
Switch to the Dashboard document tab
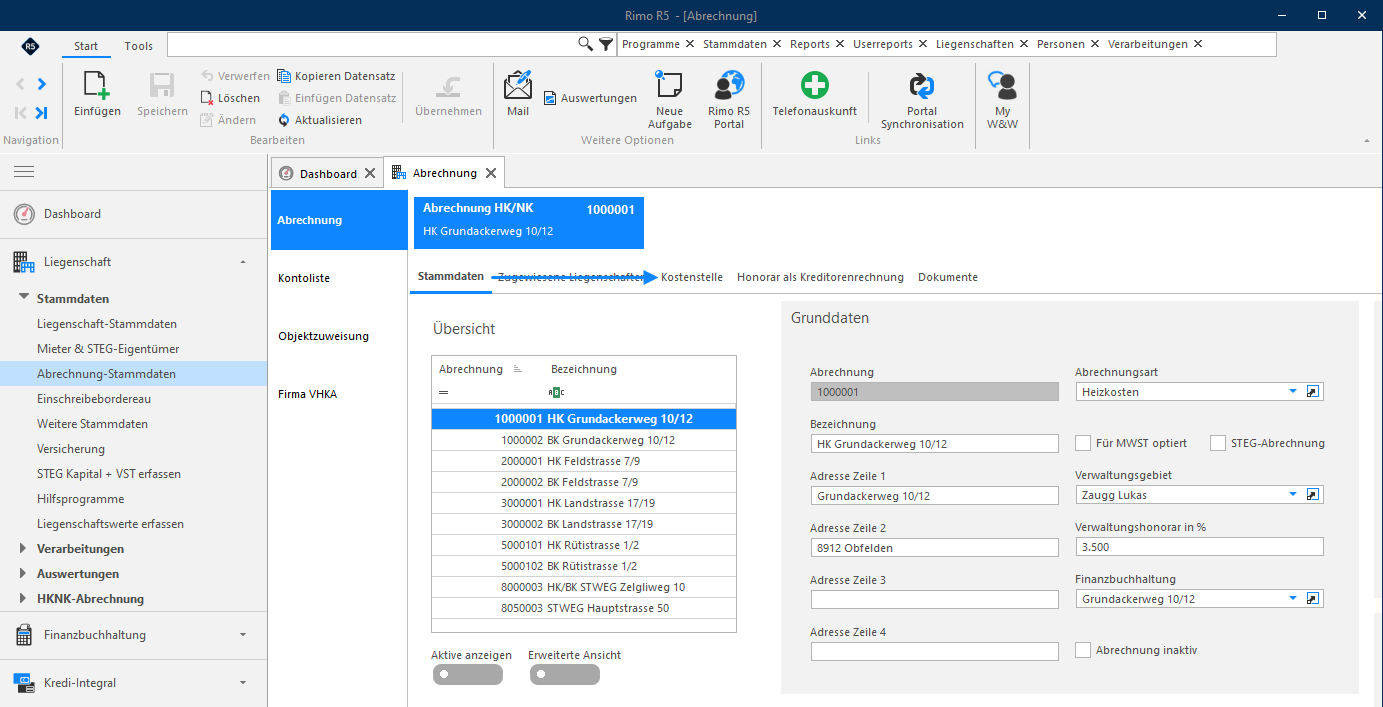[328, 173]
